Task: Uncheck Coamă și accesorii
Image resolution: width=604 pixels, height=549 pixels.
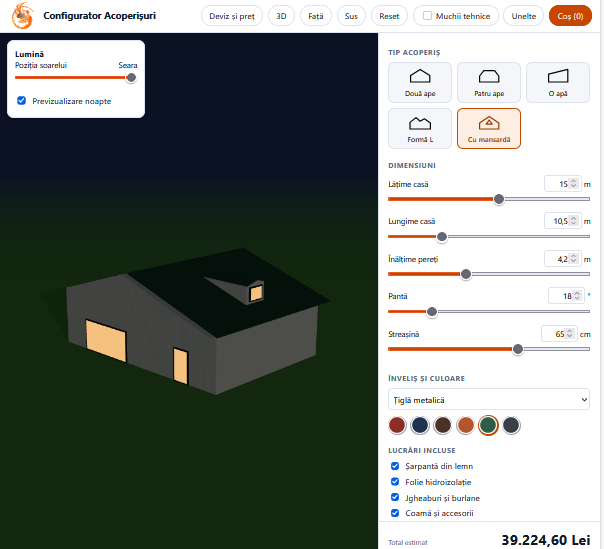Action: pyautogui.click(x=395, y=513)
